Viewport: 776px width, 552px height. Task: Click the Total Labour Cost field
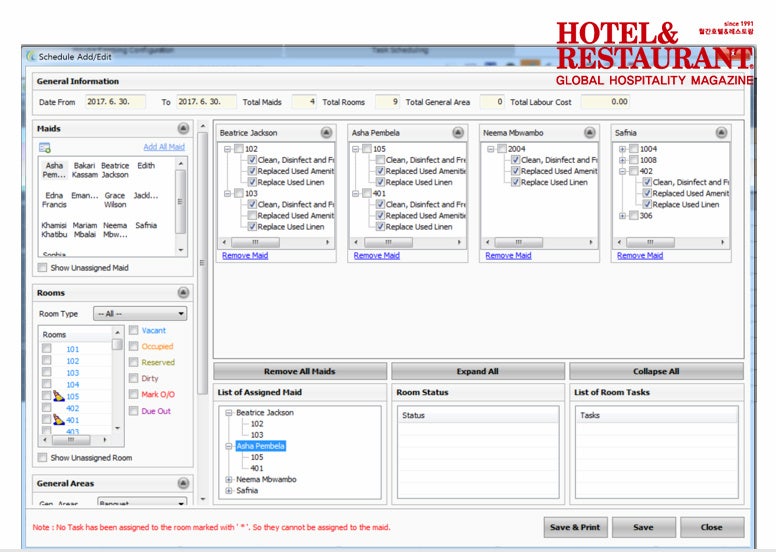coord(605,101)
